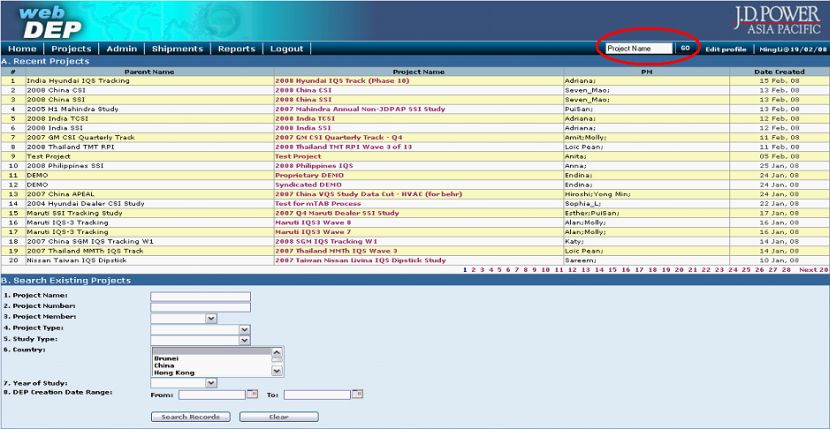Click the Next 20 pagination link

point(814,270)
